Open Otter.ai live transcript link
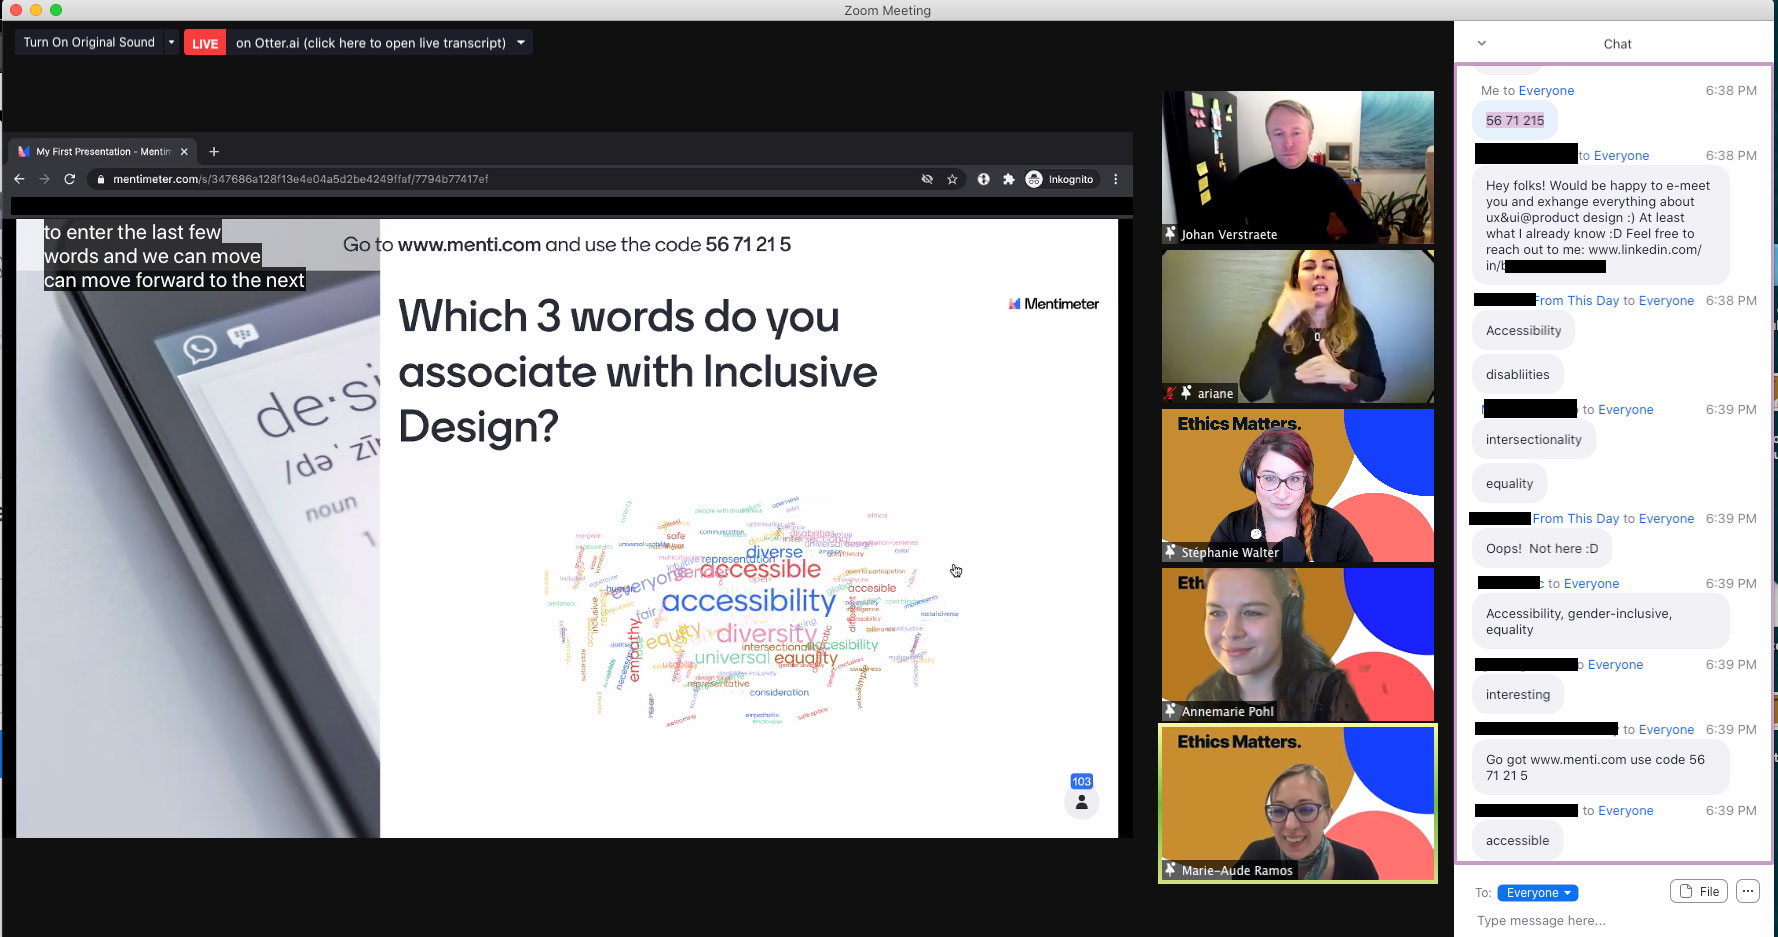 371,43
